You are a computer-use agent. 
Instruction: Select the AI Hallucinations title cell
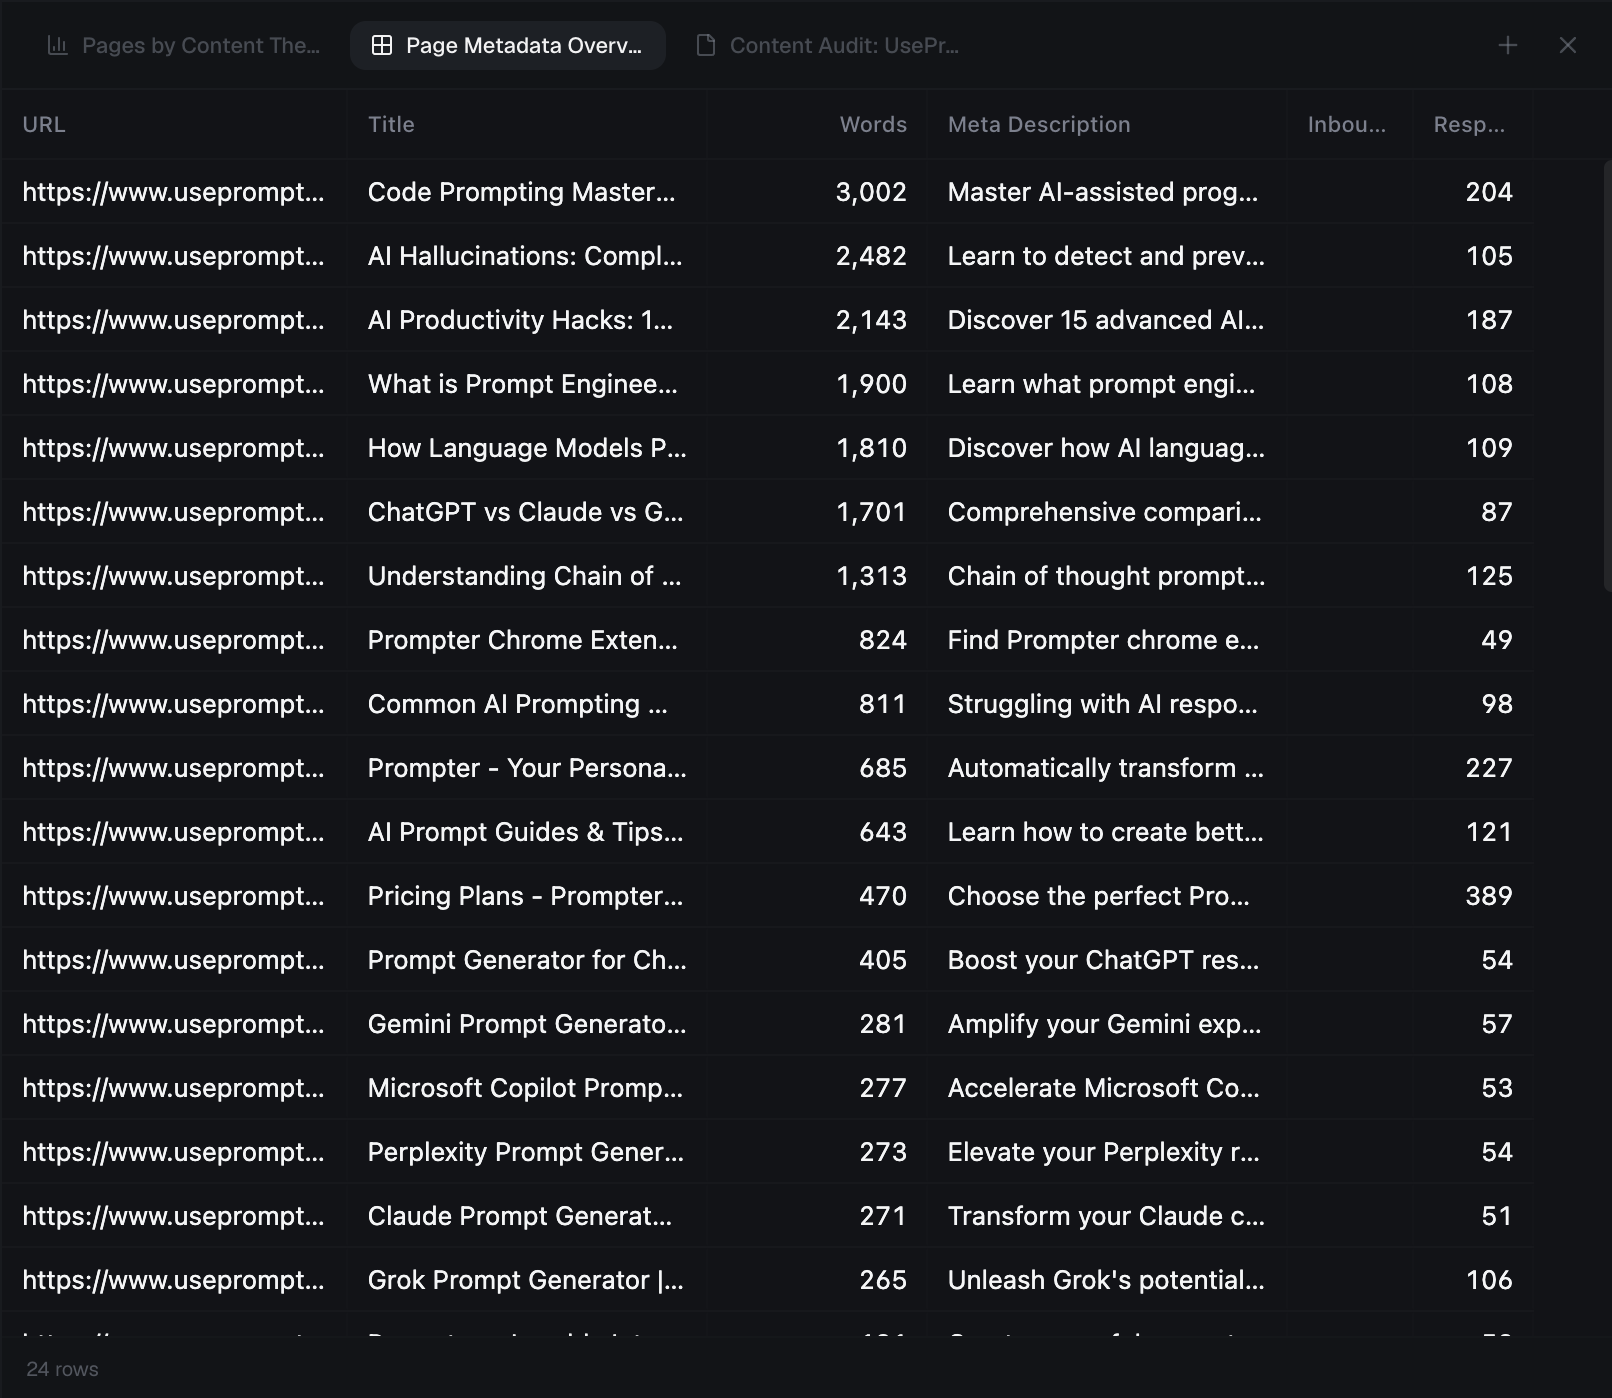click(x=525, y=256)
